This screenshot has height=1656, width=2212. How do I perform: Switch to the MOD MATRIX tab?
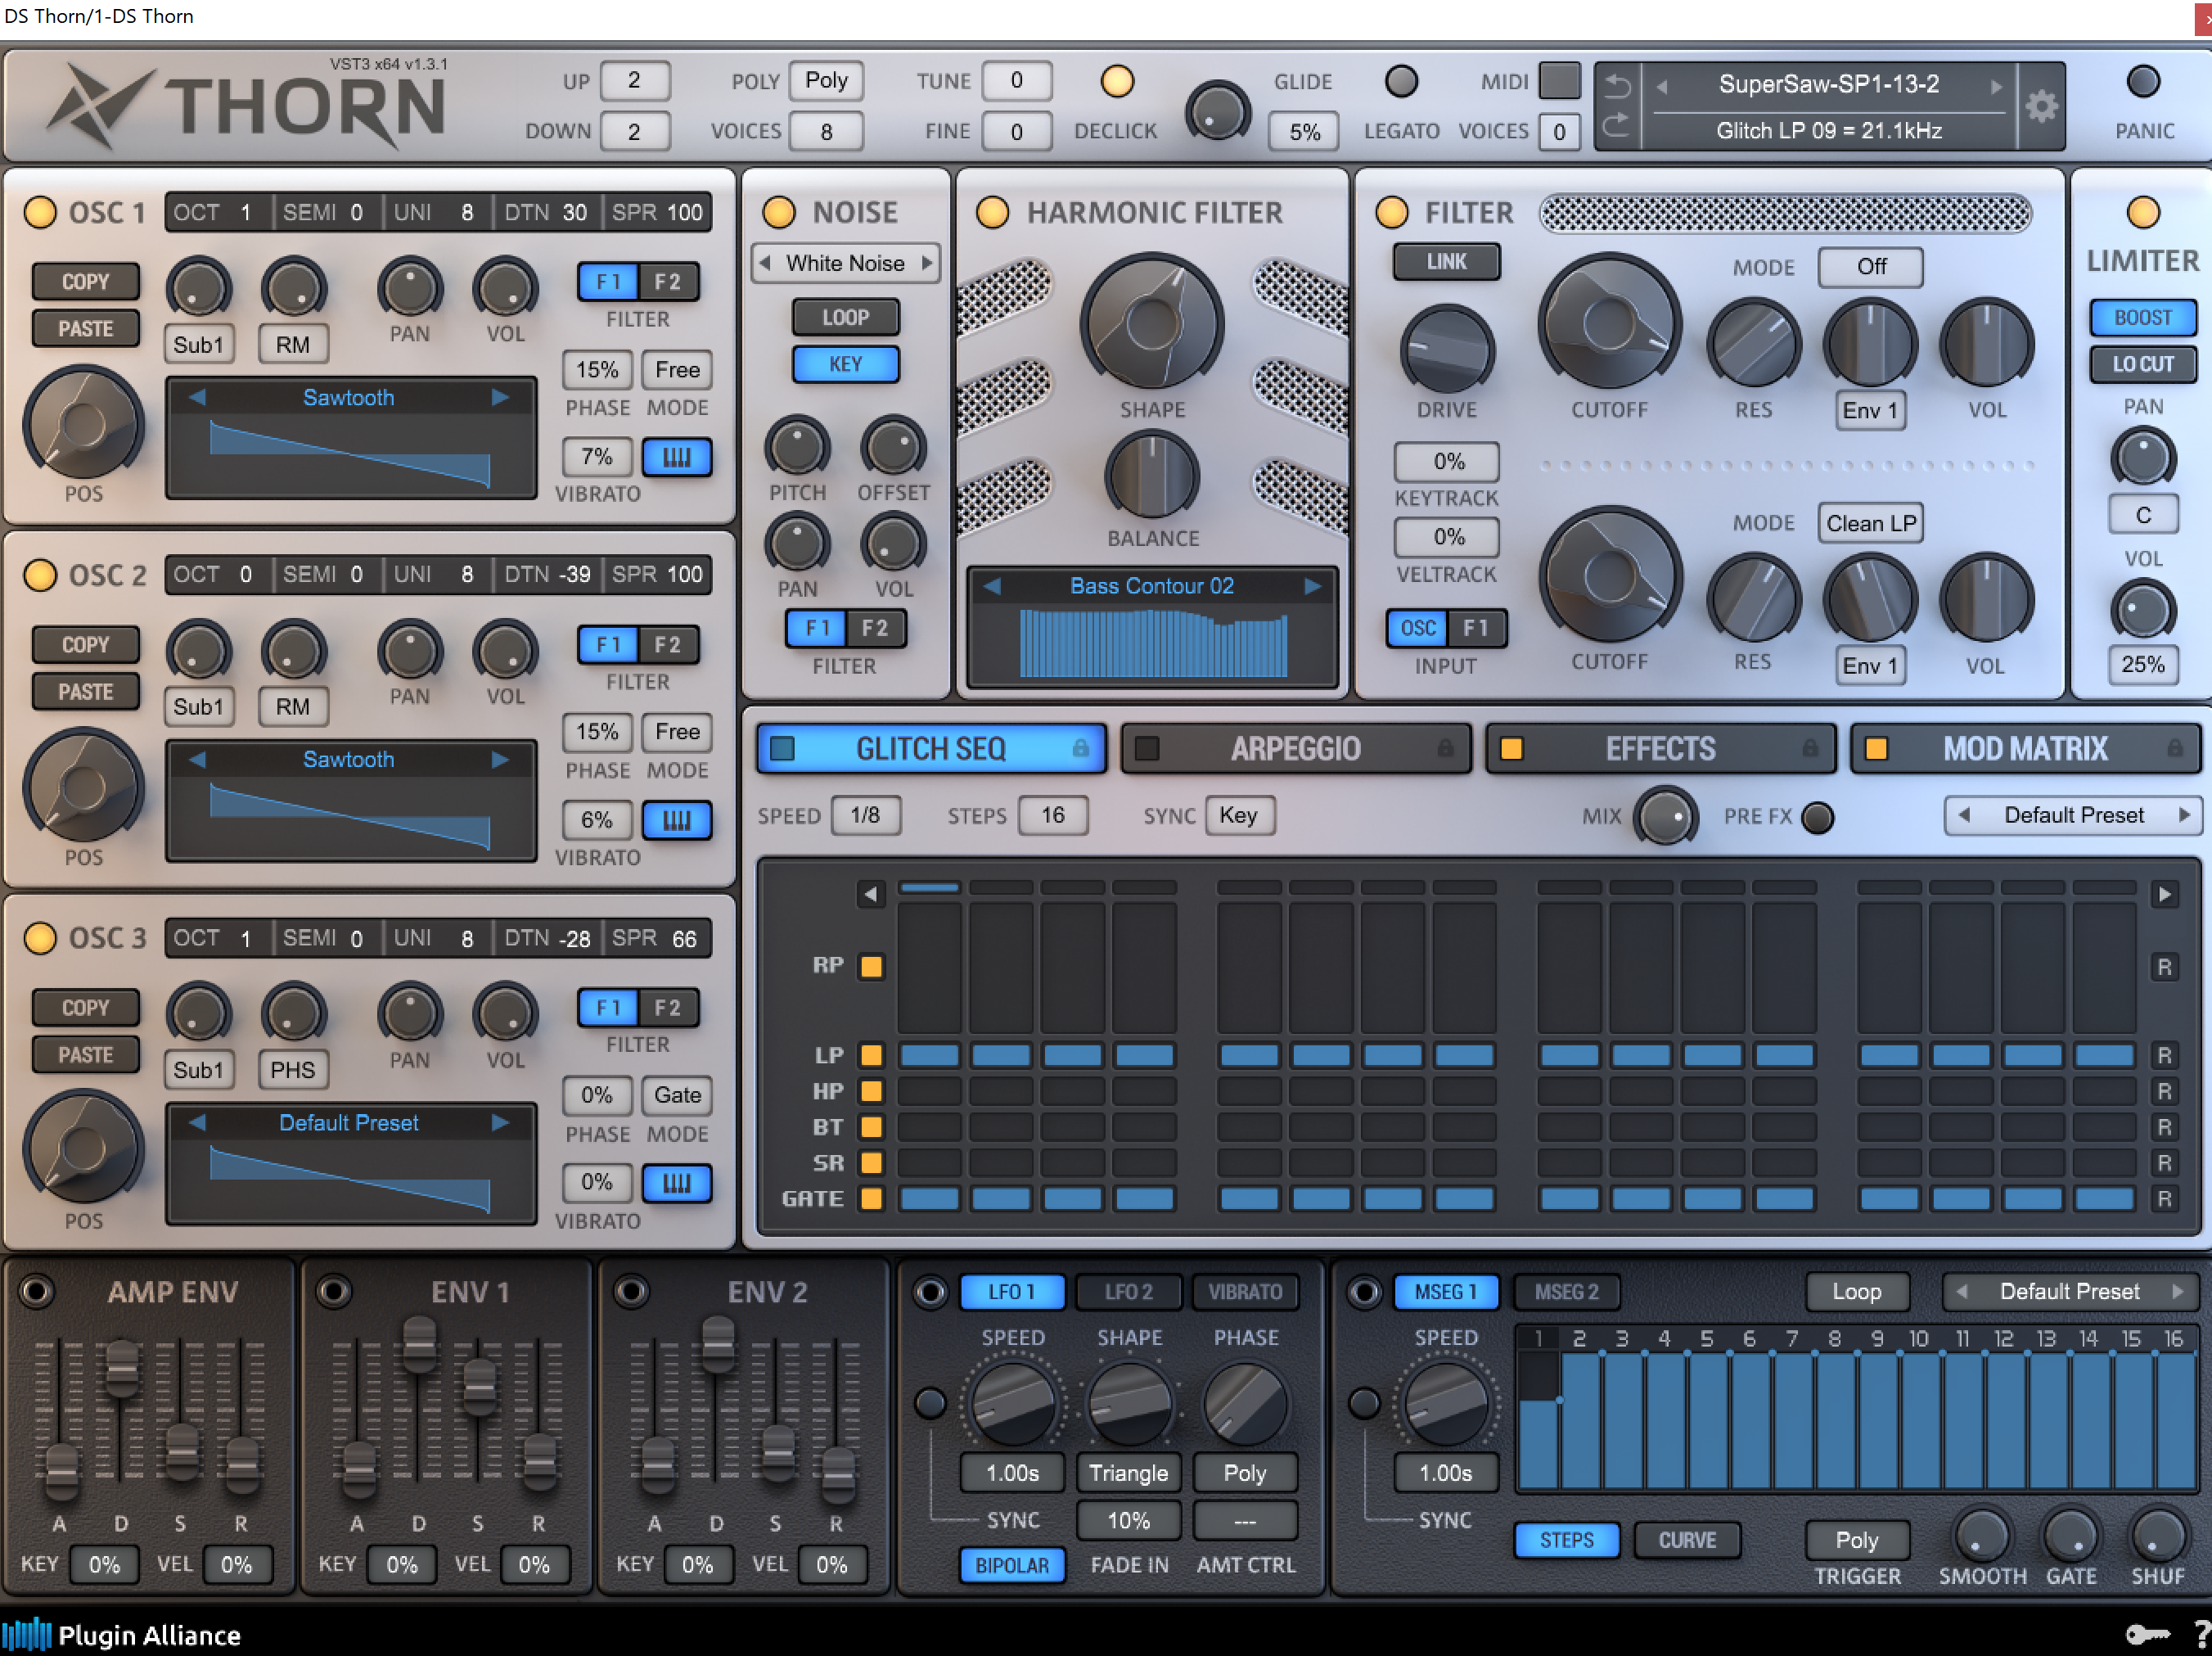tap(2024, 748)
